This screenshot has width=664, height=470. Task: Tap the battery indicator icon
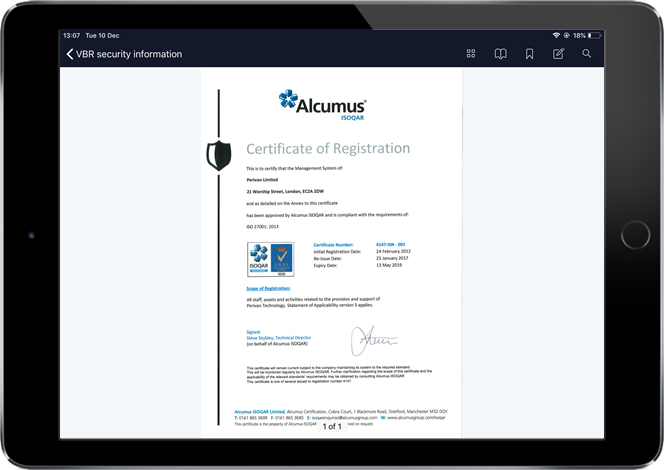595,35
